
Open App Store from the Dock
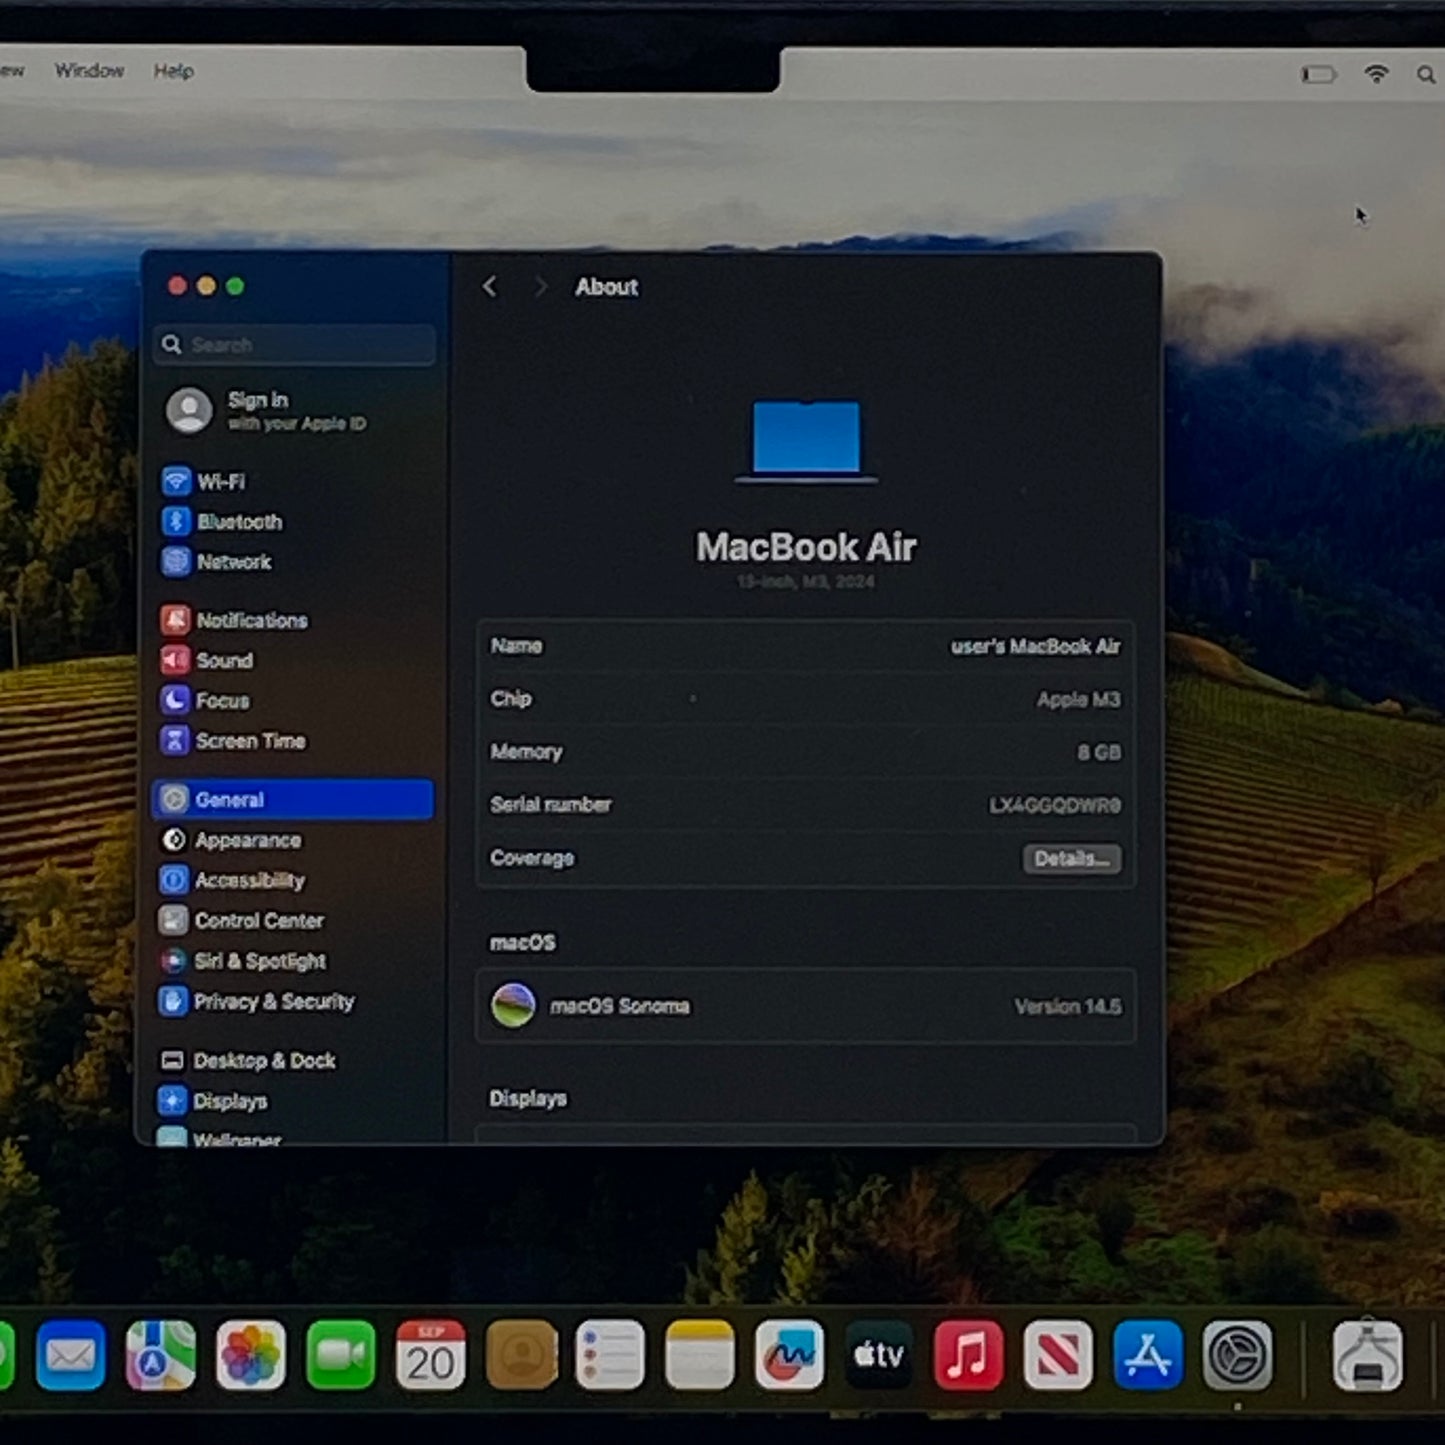click(1148, 1355)
